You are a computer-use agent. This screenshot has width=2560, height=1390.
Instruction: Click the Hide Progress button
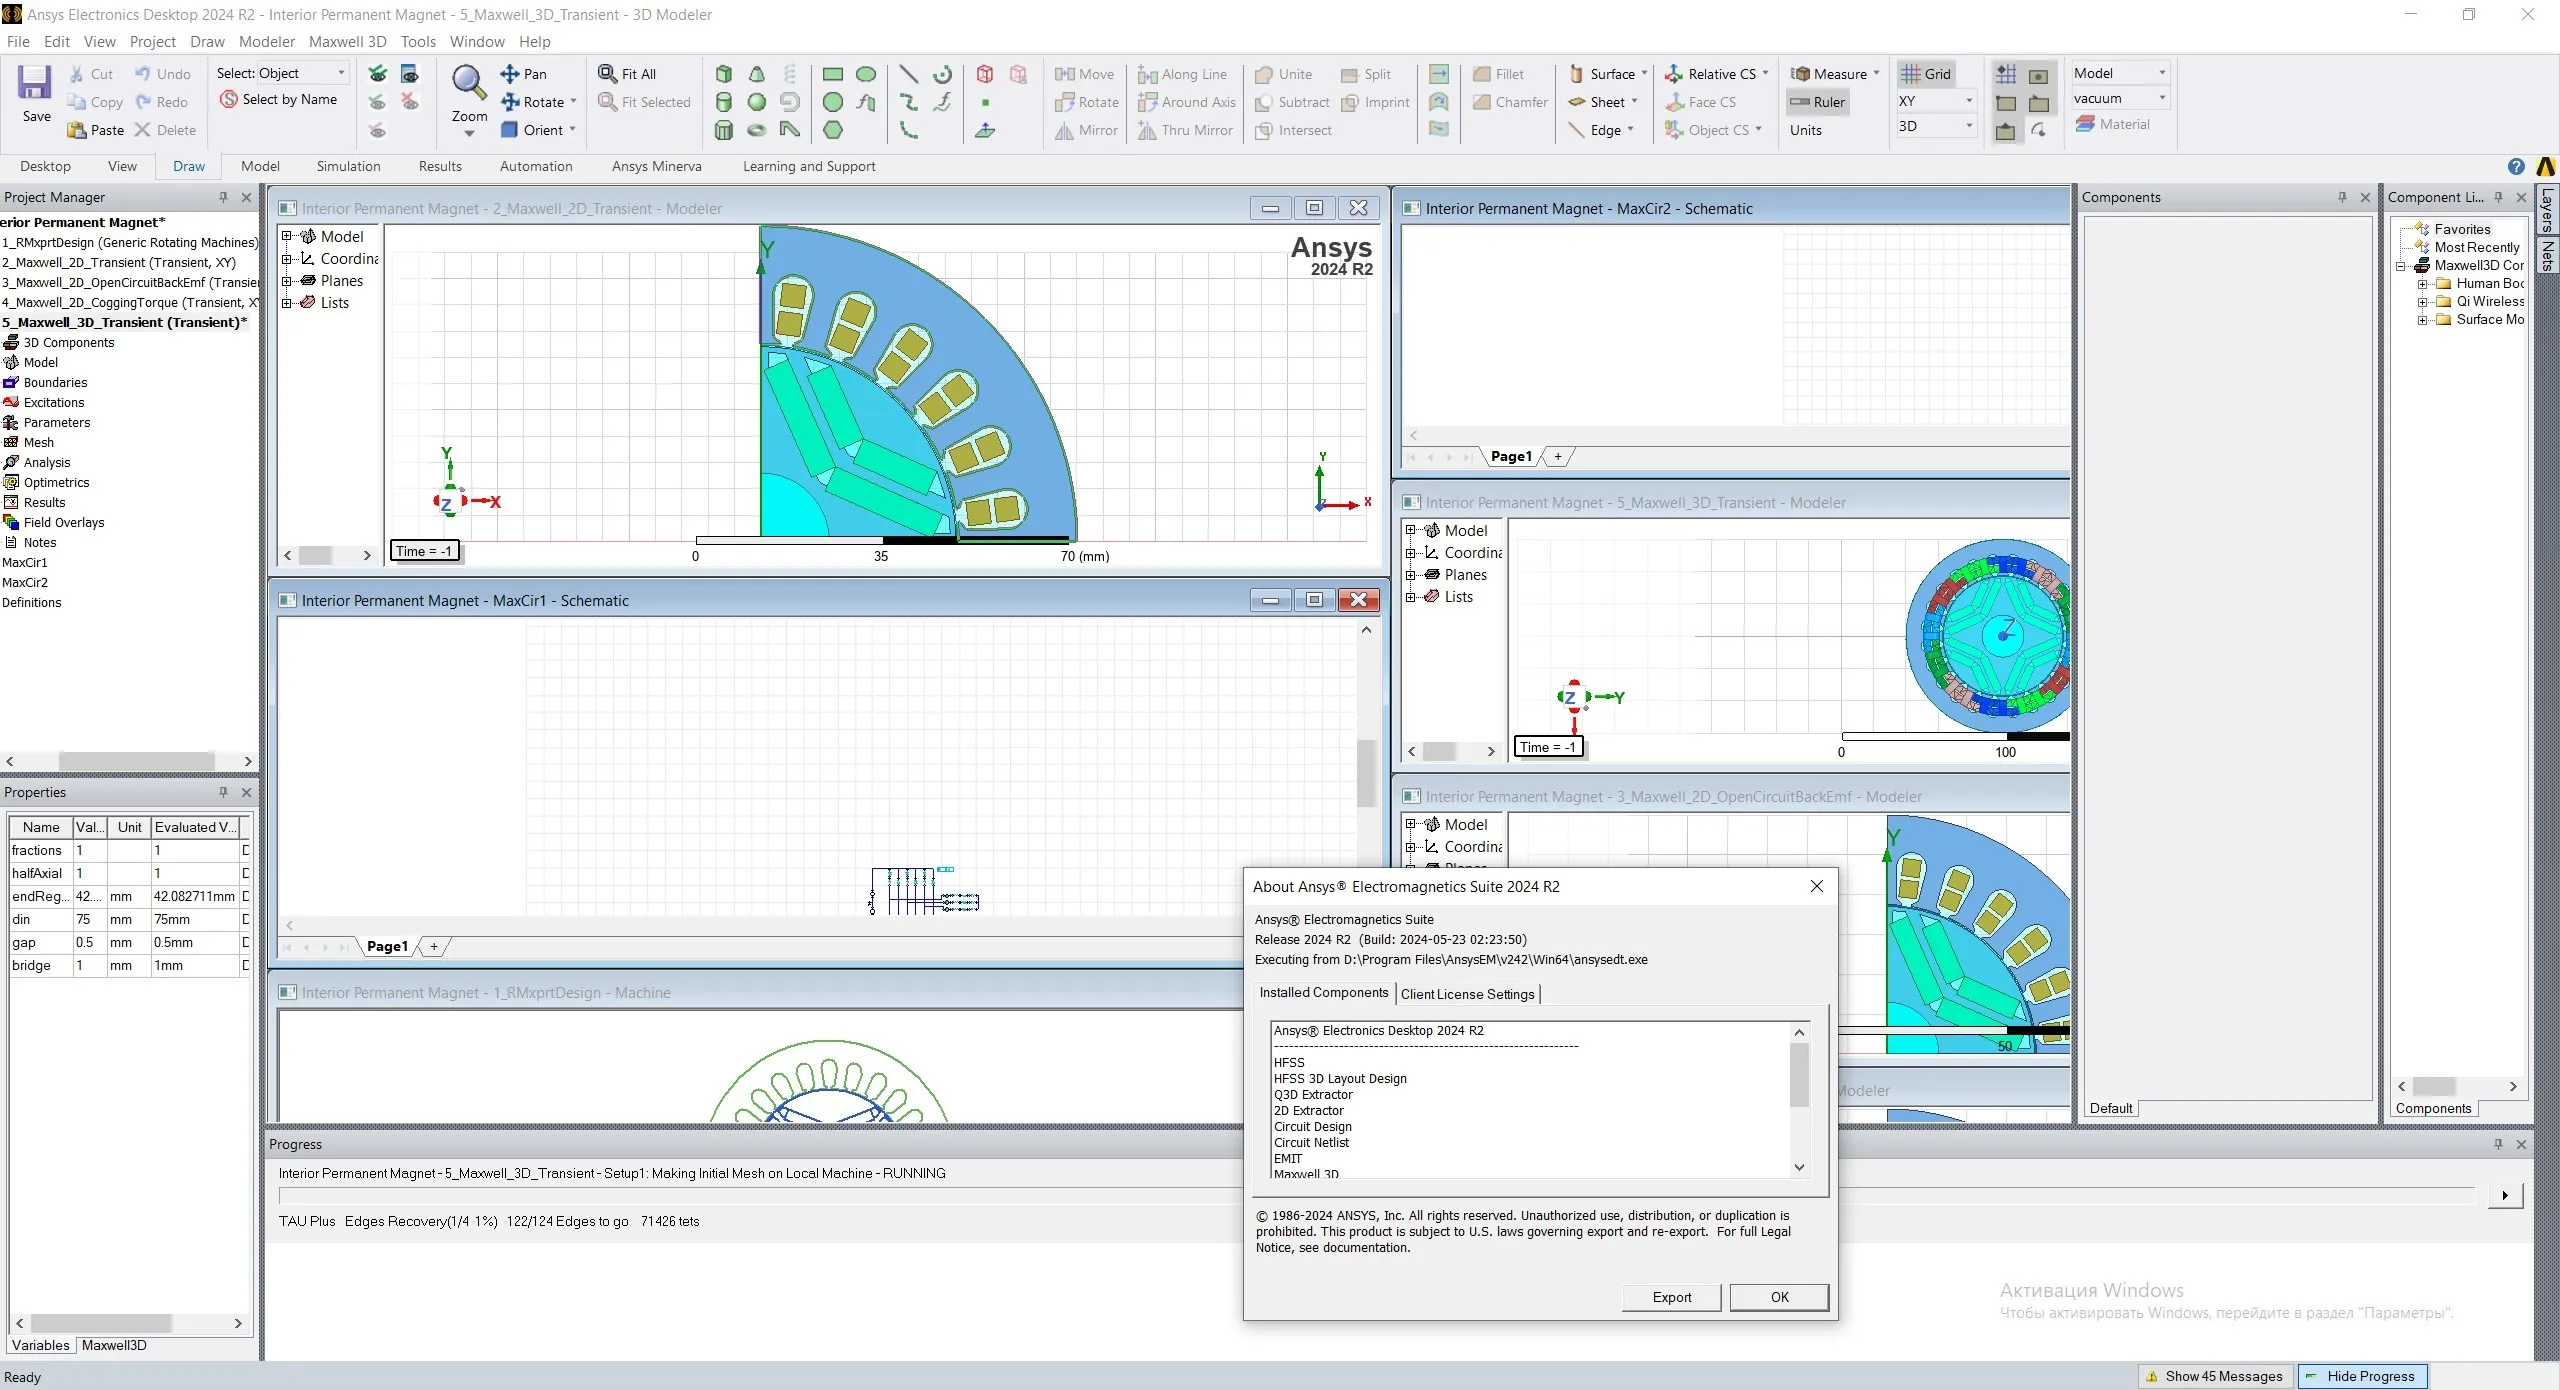click(2362, 1376)
